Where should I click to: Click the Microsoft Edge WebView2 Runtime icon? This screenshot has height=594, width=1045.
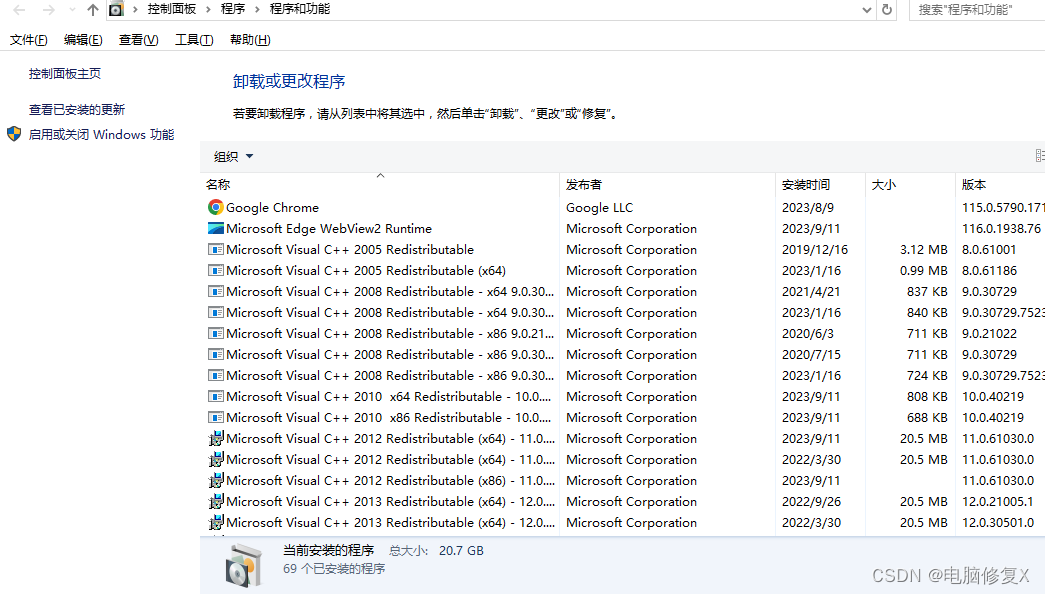pos(215,228)
